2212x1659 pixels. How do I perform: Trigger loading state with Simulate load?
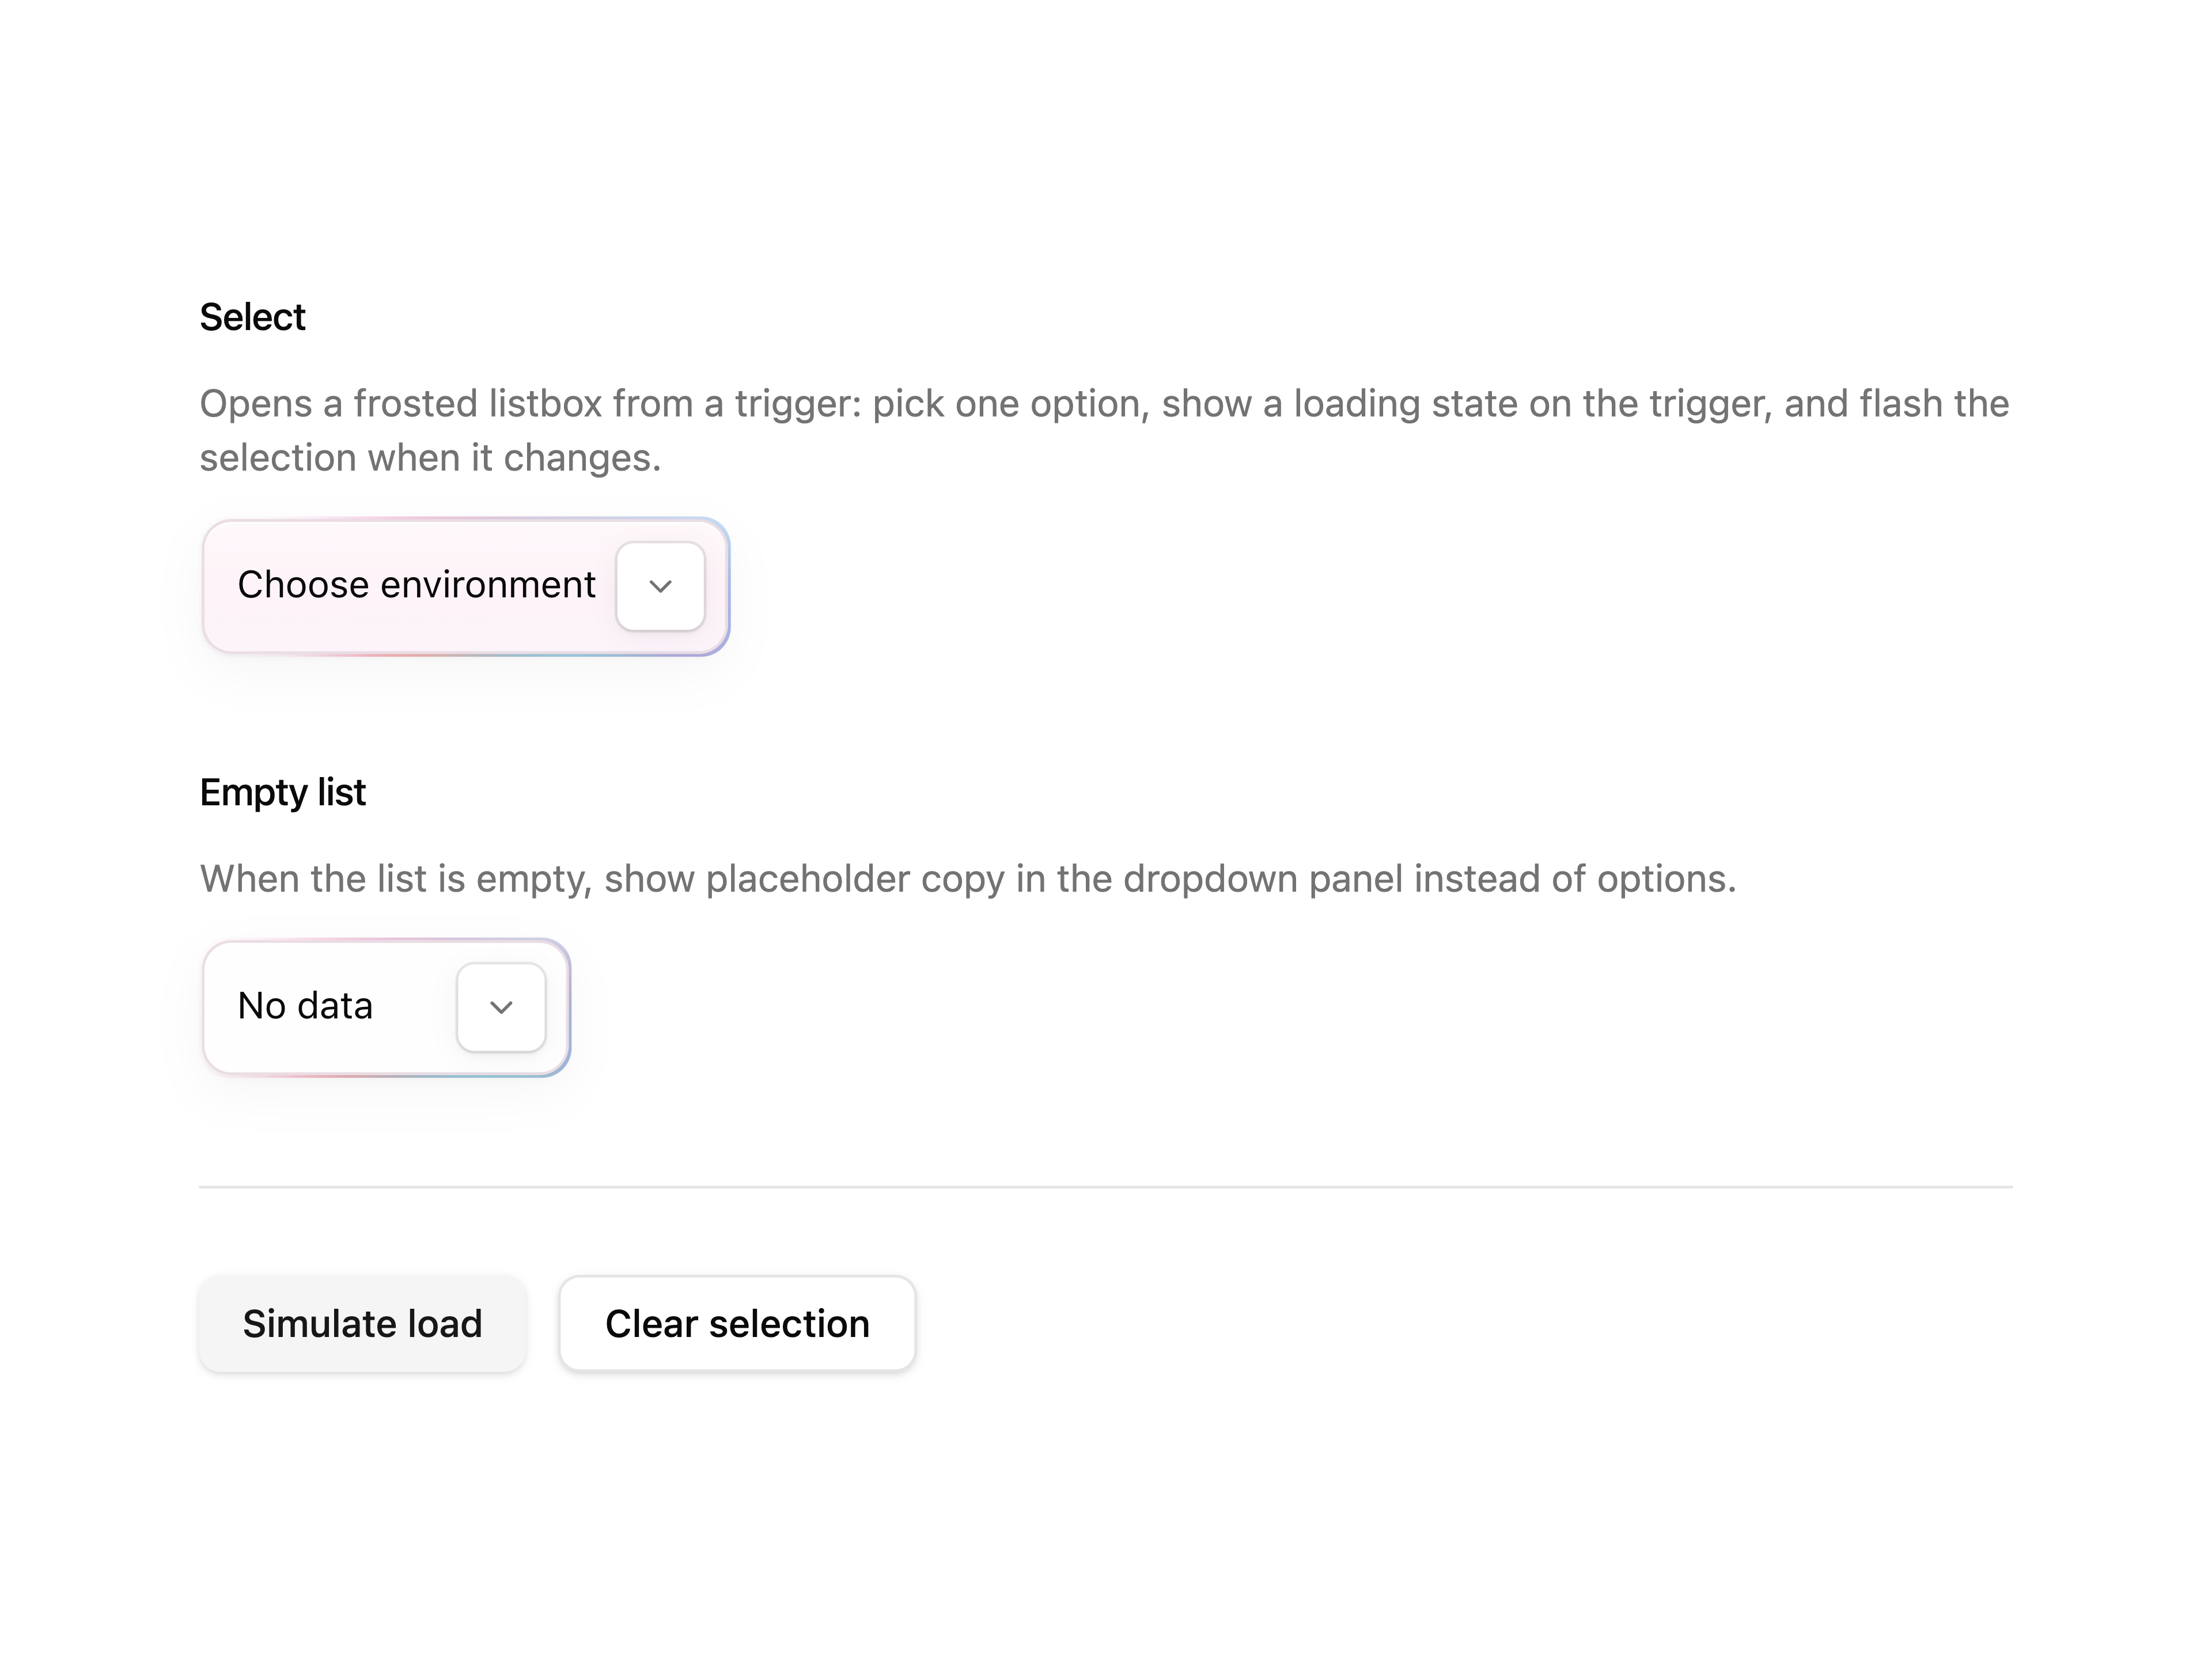(362, 1323)
